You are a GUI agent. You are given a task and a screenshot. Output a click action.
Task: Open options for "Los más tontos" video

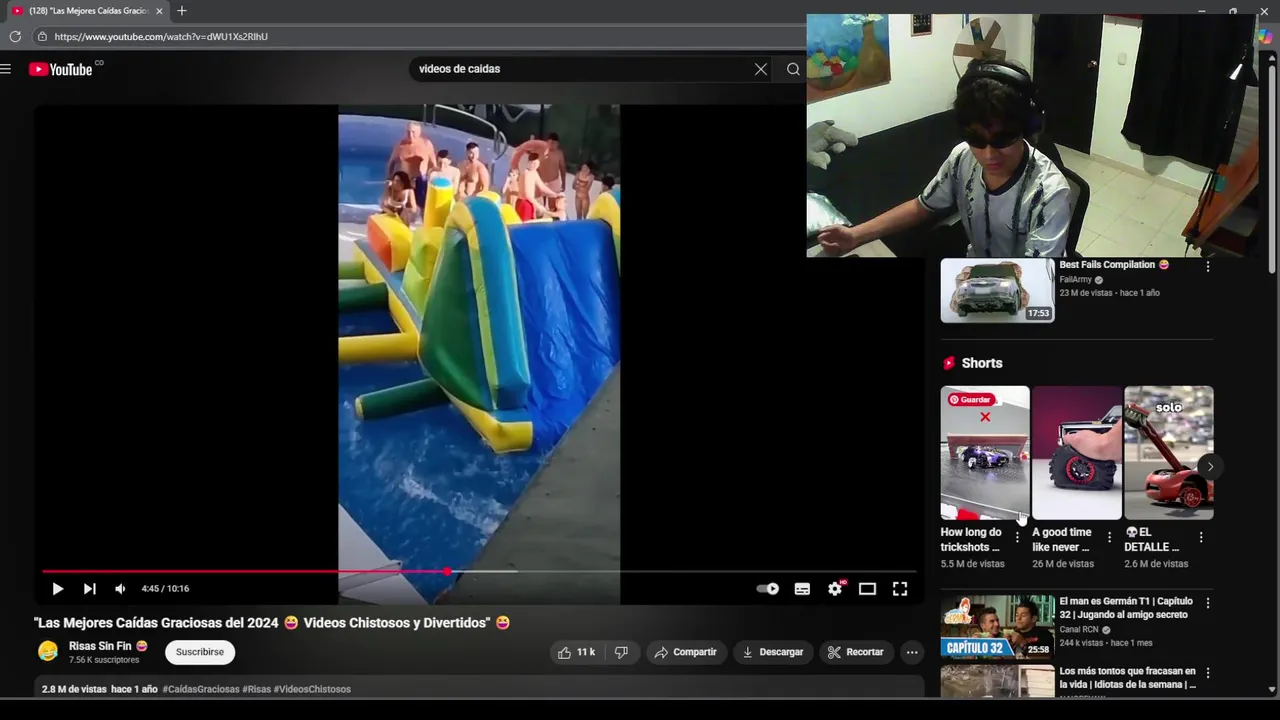(x=1208, y=673)
